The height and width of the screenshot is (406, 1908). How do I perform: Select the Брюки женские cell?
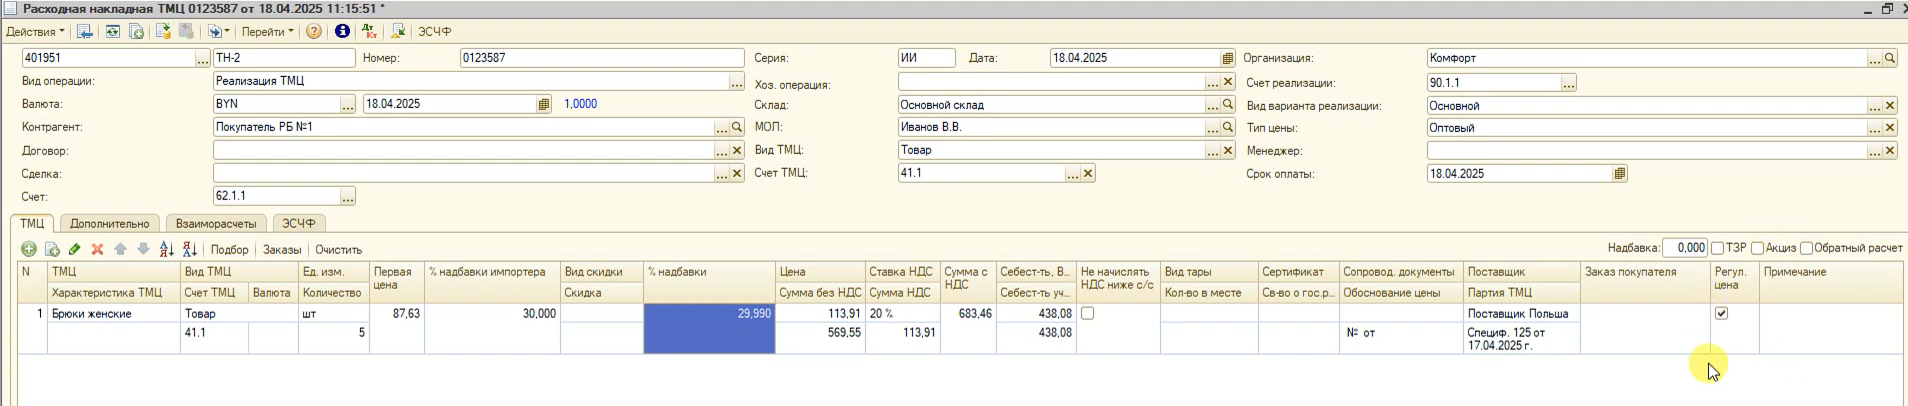[x=114, y=313]
